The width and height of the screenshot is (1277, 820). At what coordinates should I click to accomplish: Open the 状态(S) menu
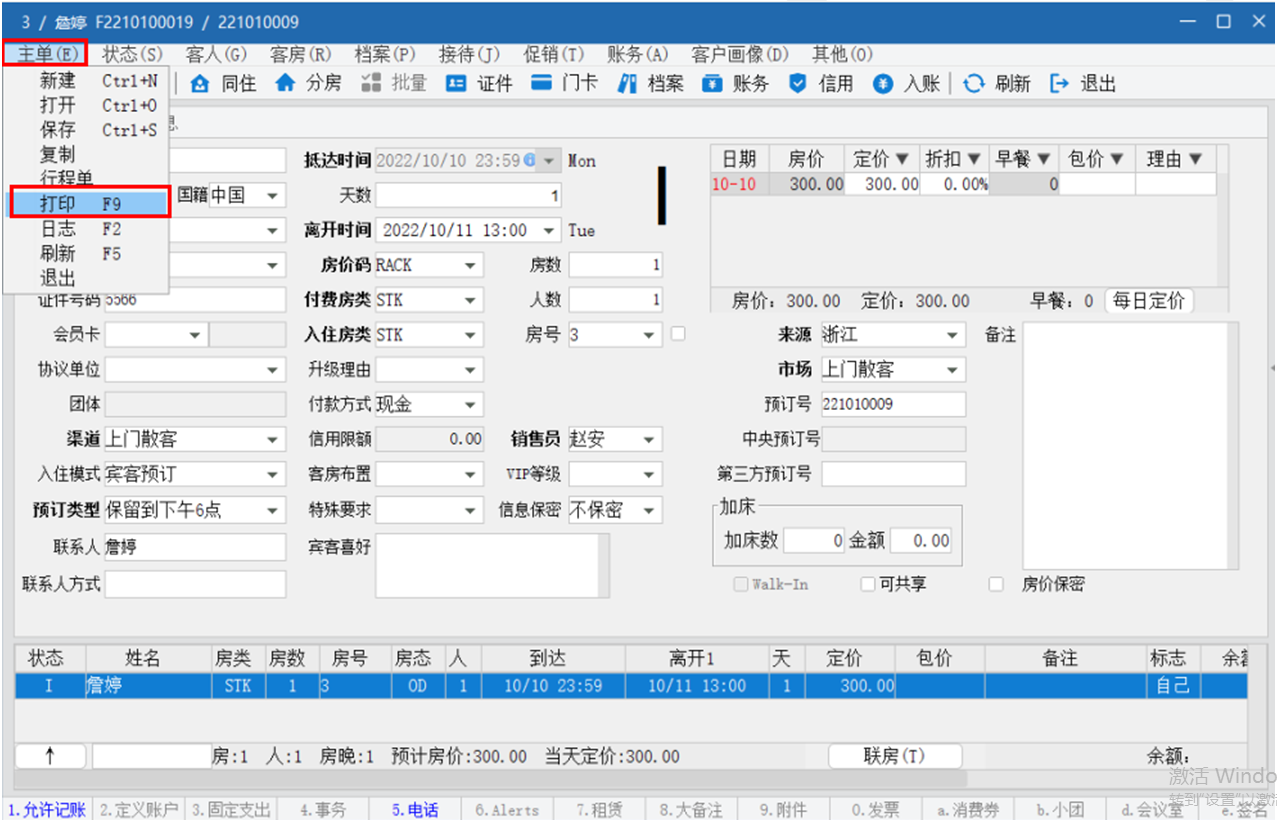tap(133, 54)
